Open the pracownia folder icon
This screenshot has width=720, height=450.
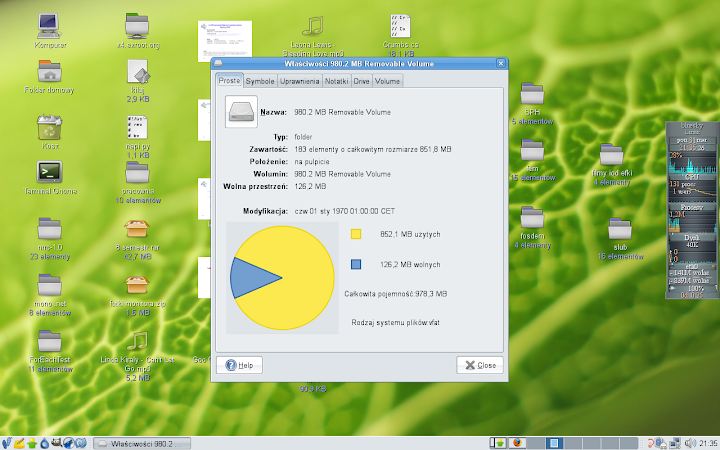(x=137, y=173)
